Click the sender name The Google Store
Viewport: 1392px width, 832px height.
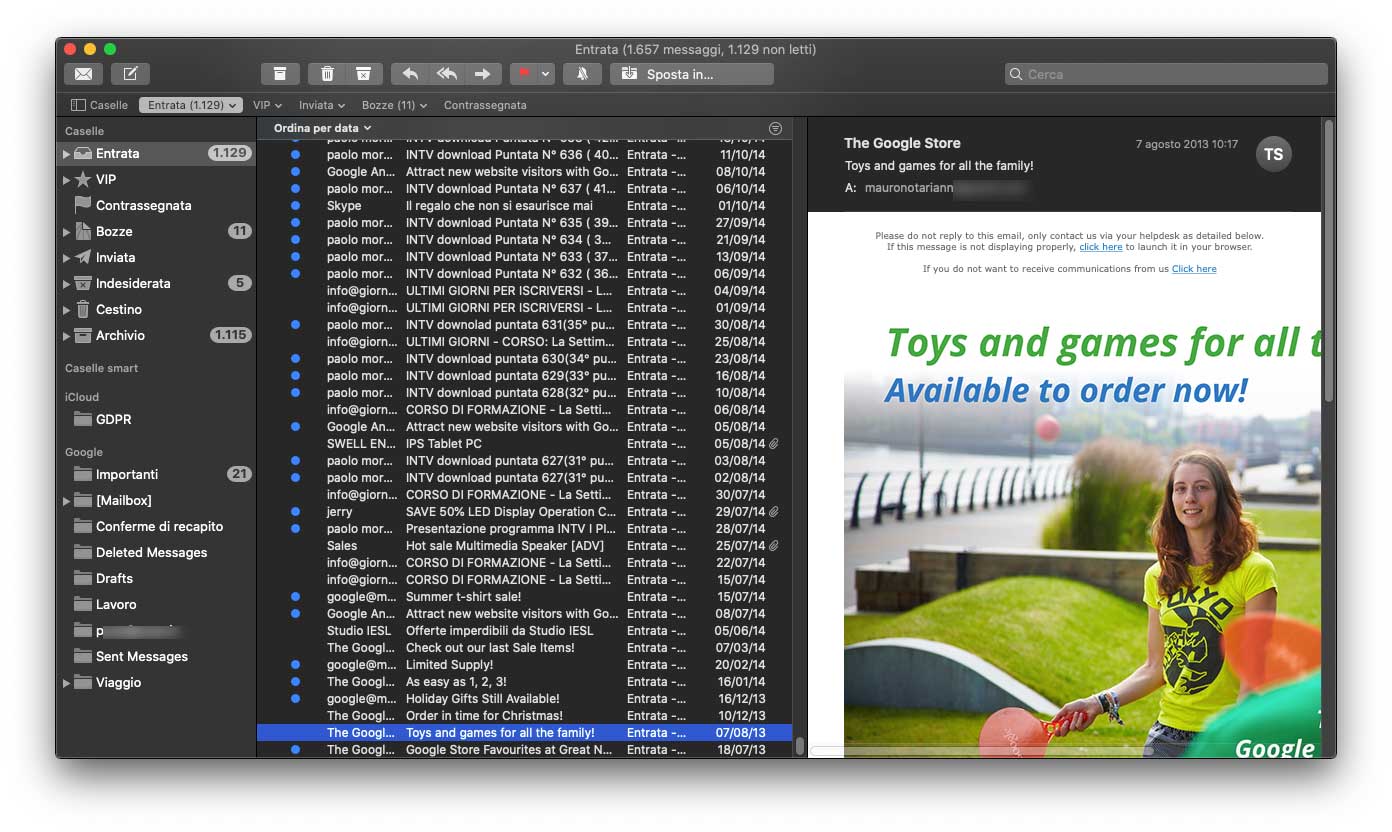pyautogui.click(x=902, y=143)
